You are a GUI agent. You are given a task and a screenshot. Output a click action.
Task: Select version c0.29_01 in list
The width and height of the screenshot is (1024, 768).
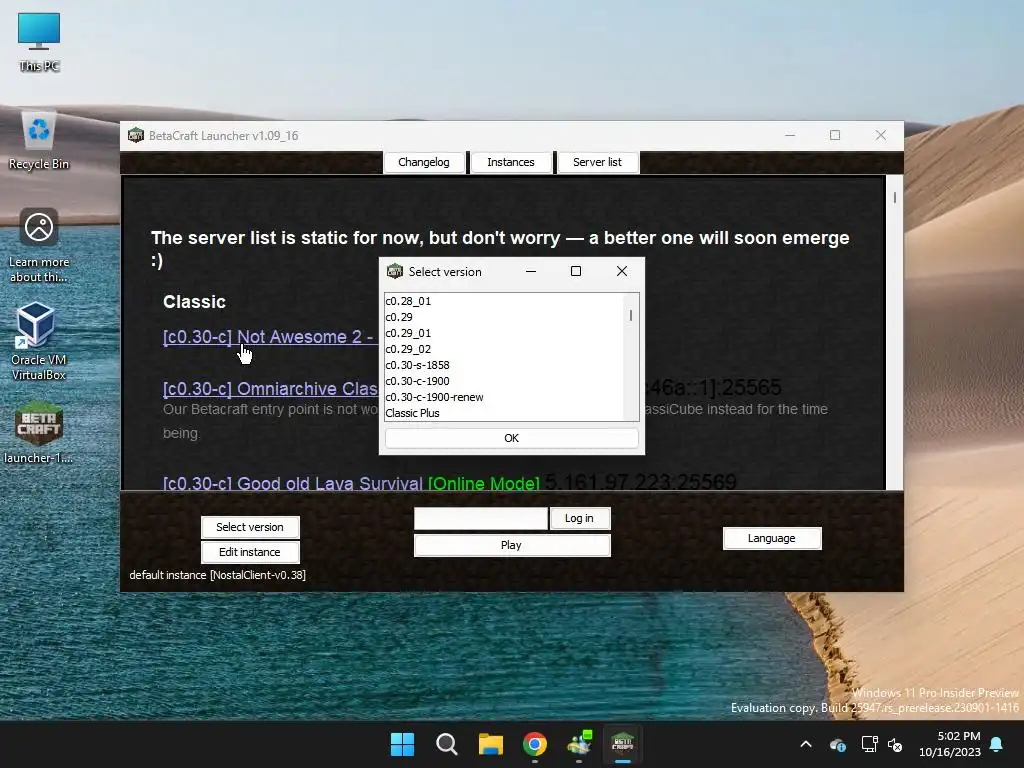click(504, 333)
